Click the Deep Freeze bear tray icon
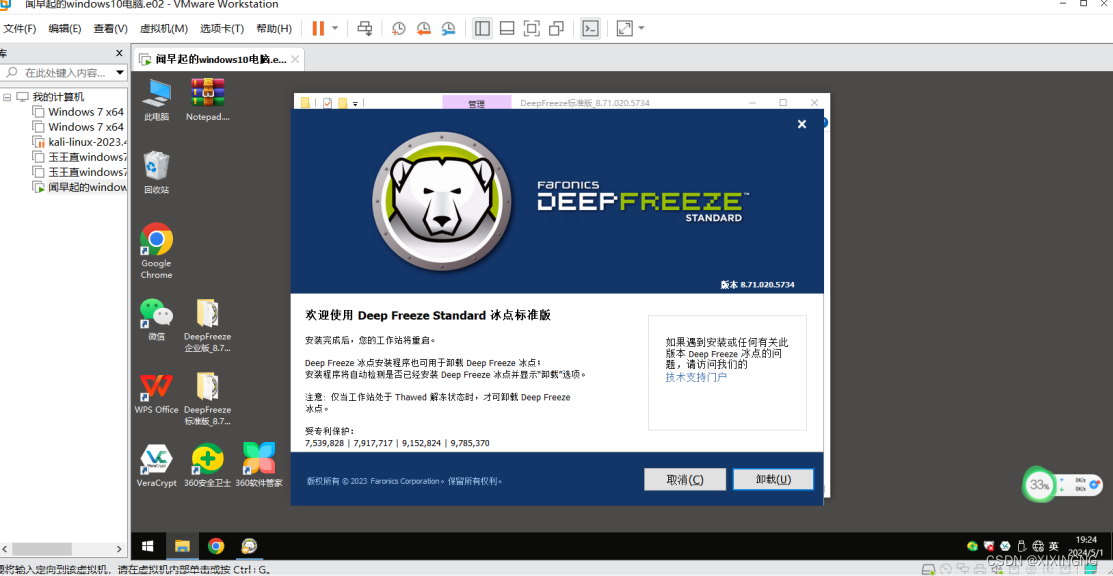 989,546
